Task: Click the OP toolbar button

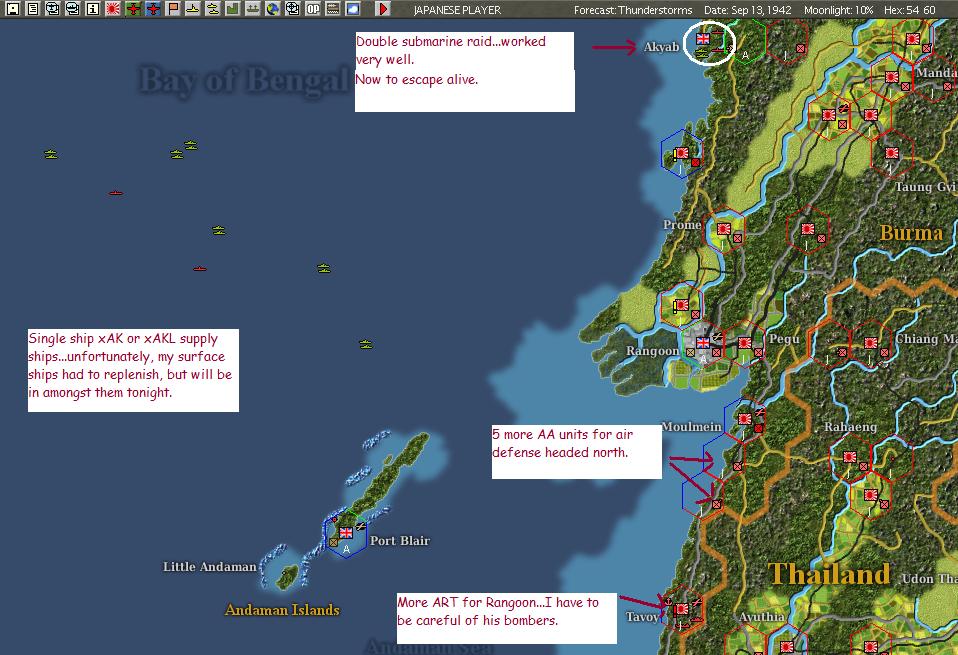Action: tap(312, 9)
